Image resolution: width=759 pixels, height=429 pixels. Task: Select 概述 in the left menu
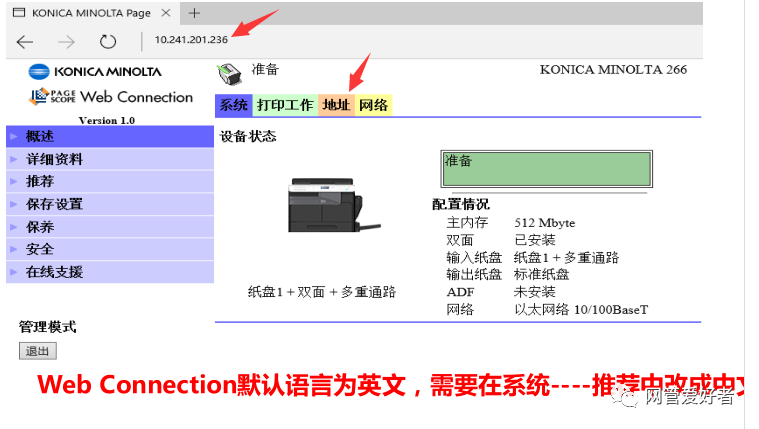(110, 137)
